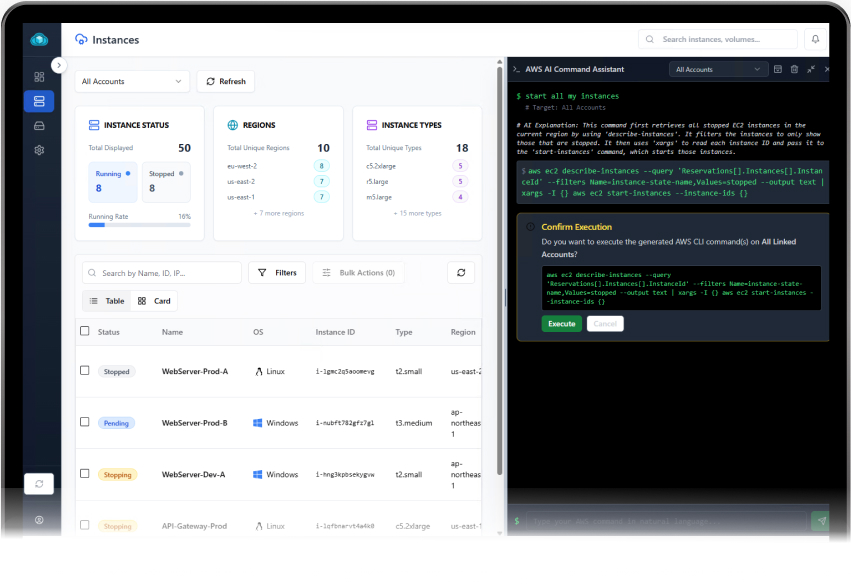Click the eu-west-2 count badge
This screenshot has height=588, width=851.
pyautogui.click(x=321, y=166)
